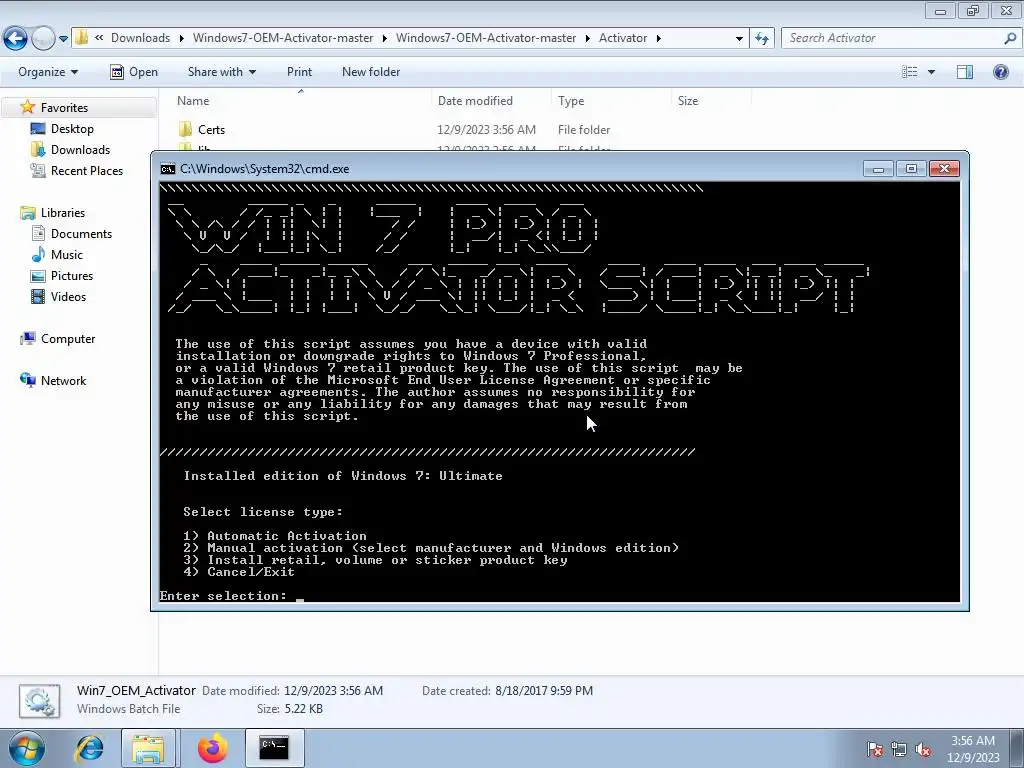Open the taskbar clock showing 3:56 AM
The width and height of the screenshot is (1024, 768).
[x=973, y=749]
